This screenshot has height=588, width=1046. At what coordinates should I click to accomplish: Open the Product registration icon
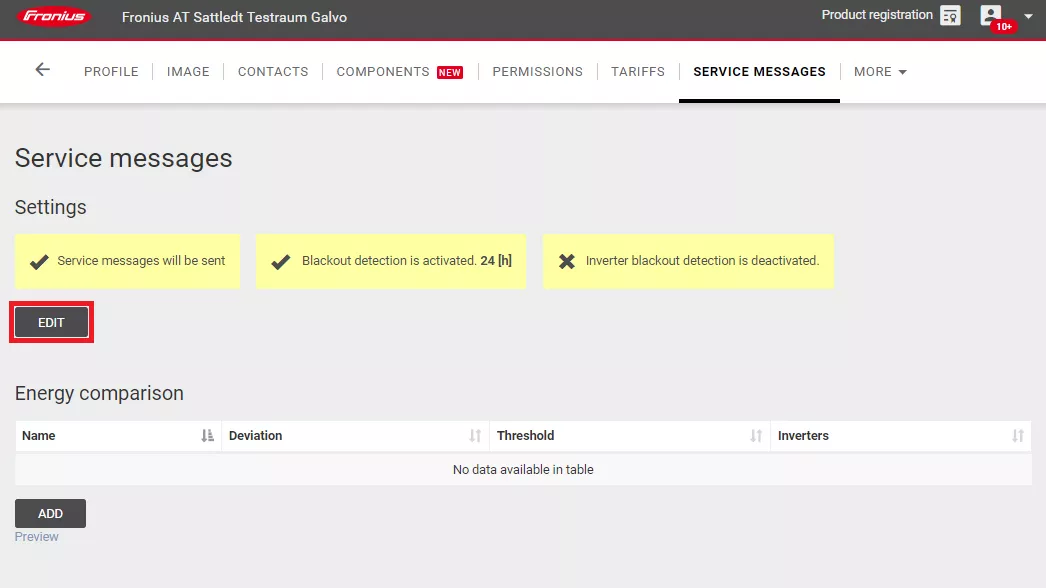click(x=950, y=15)
